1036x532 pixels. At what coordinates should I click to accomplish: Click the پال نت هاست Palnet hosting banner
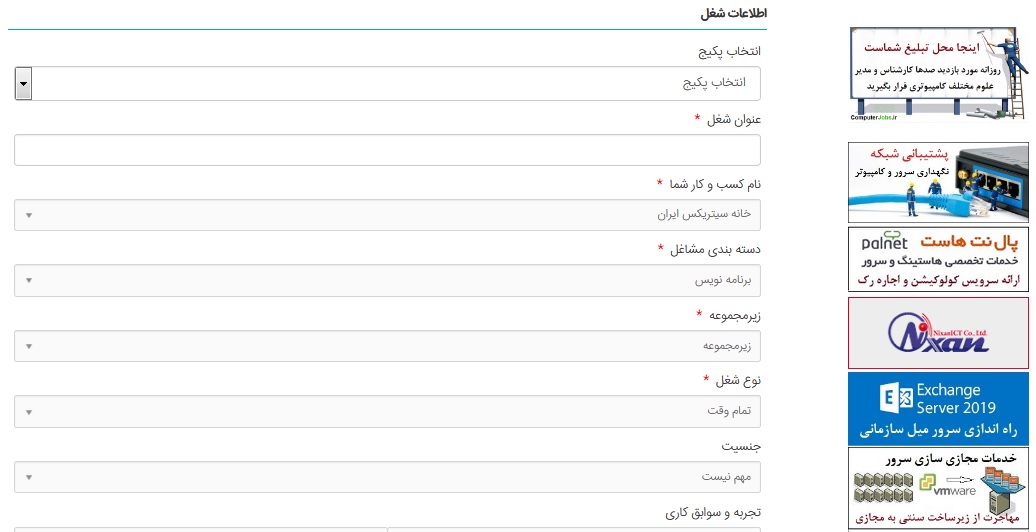[x=938, y=259]
